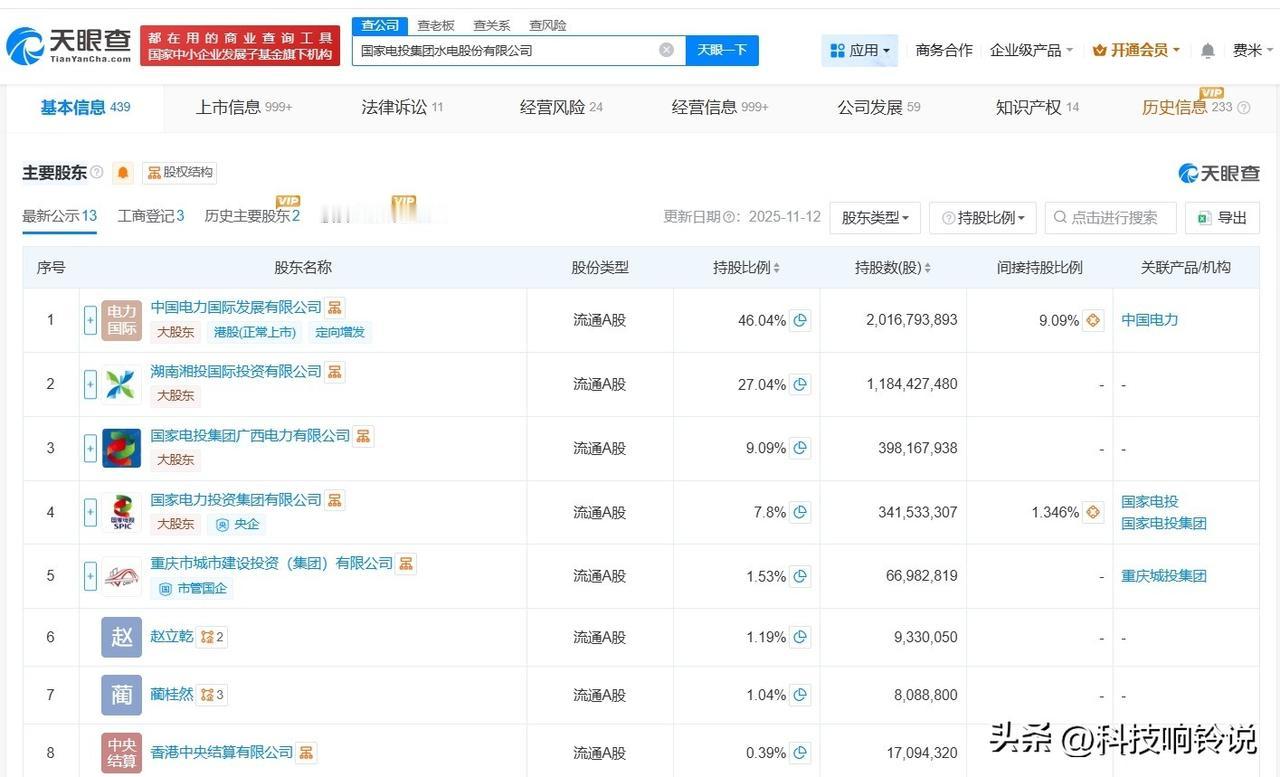Click the 天眼查 logo to go home
Screen dimensions: 1280x777
(69, 45)
